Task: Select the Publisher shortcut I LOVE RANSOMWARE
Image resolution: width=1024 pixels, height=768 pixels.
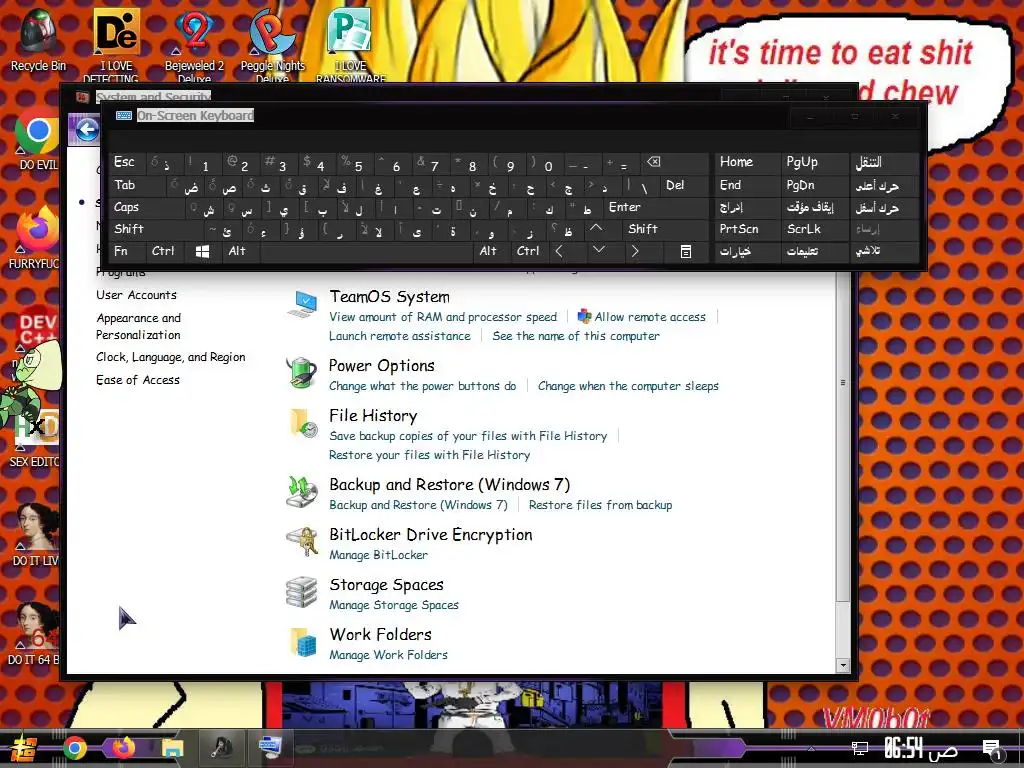Action: point(351,44)
